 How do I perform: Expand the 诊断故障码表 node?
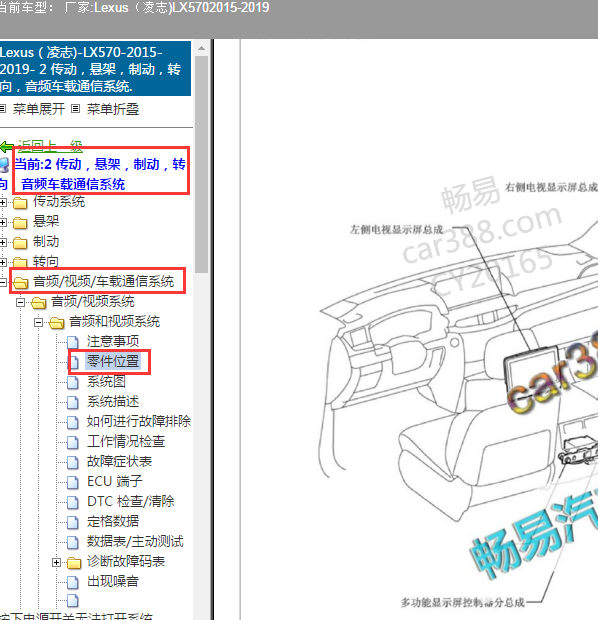point(57,562)
